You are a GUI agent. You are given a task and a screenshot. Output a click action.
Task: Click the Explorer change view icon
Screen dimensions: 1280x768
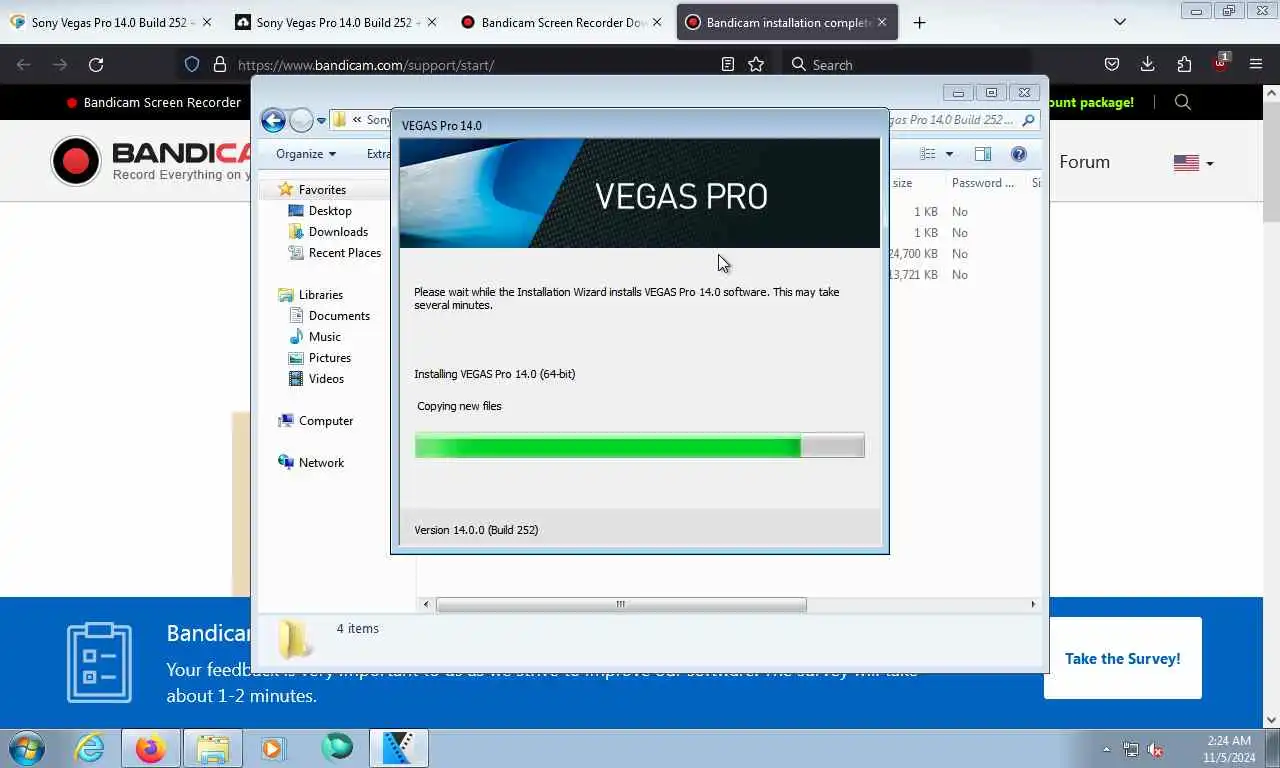pos(927,154)
